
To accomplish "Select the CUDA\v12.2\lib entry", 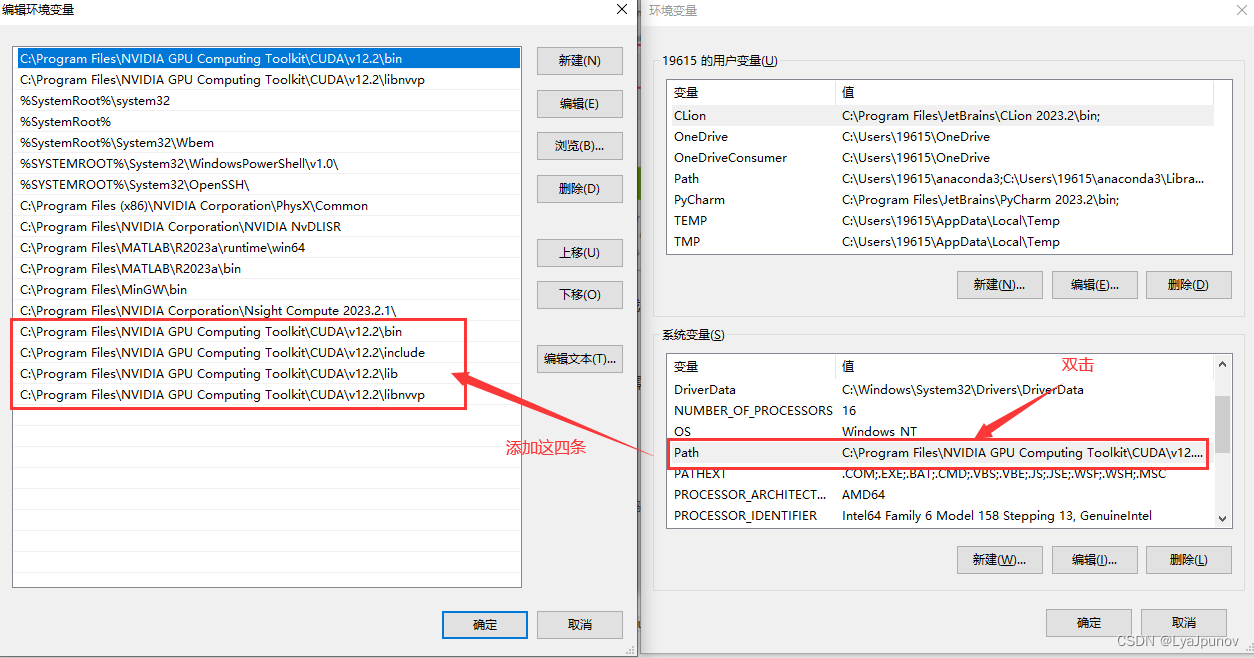I will click(x=268, y=374).
